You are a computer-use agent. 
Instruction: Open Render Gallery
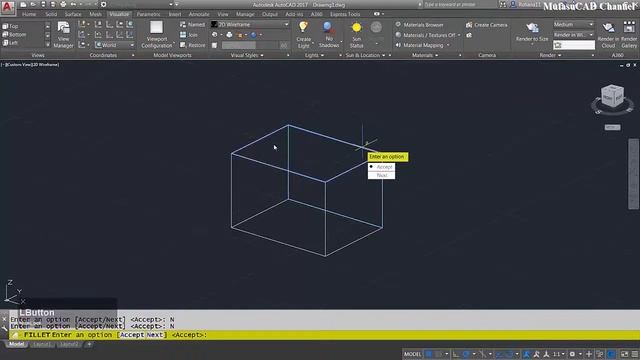pyautogui.click(x=629, y=35)
